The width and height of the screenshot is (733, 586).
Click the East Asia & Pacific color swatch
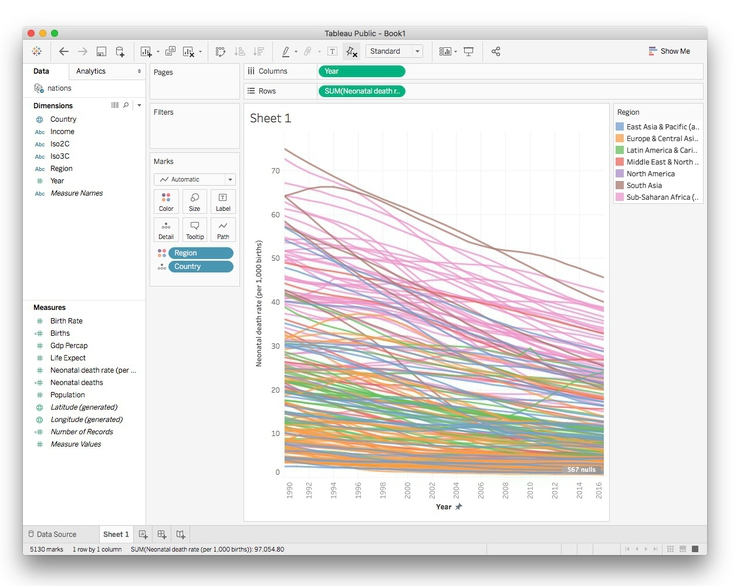[x=620, y=127]
